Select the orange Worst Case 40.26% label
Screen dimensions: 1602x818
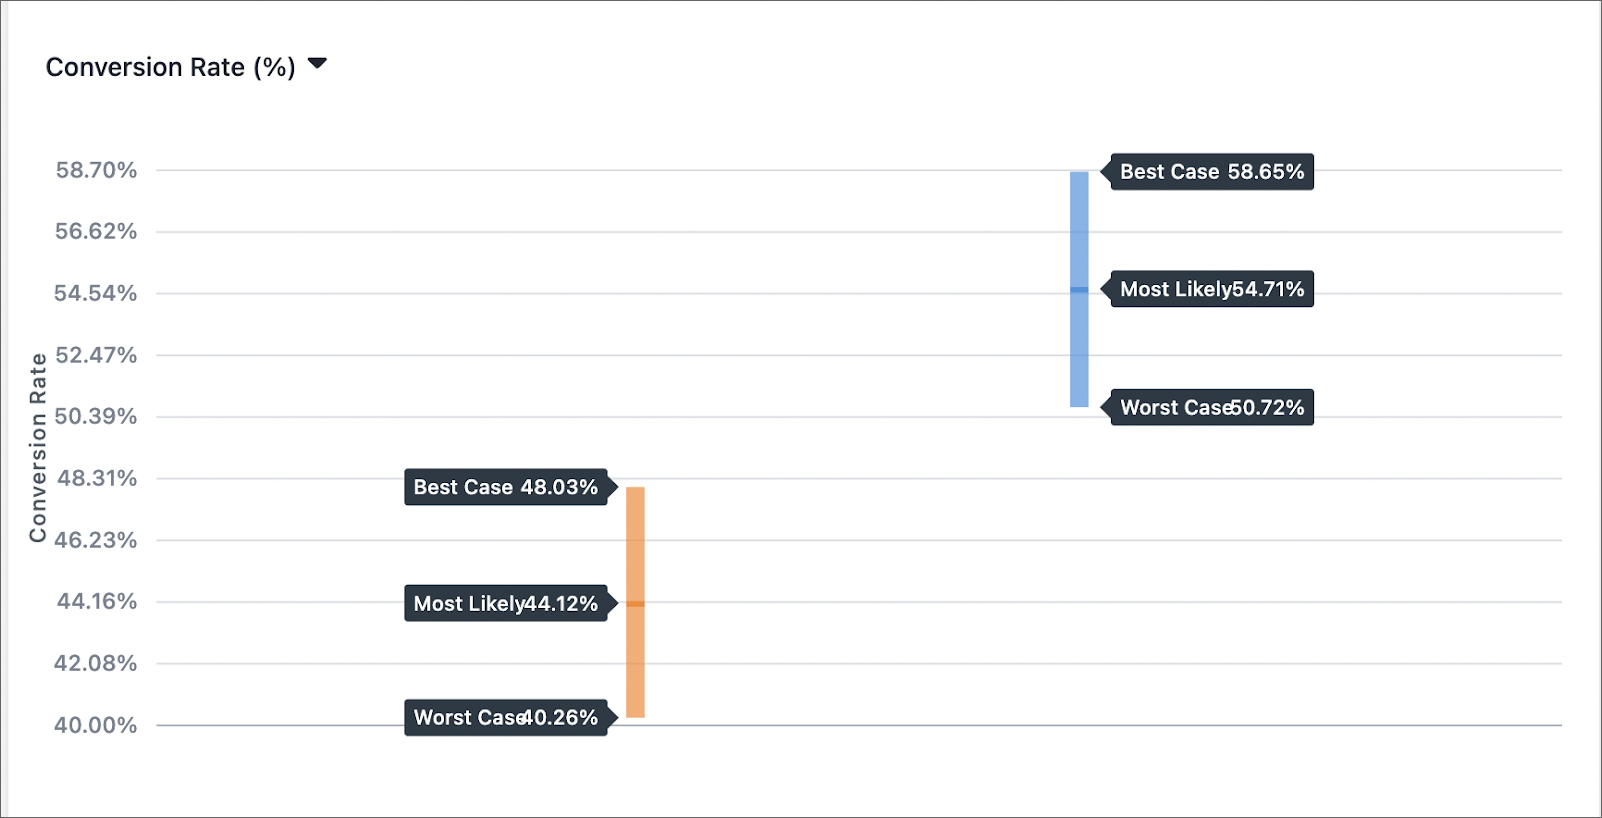click(x=511, y=717)
